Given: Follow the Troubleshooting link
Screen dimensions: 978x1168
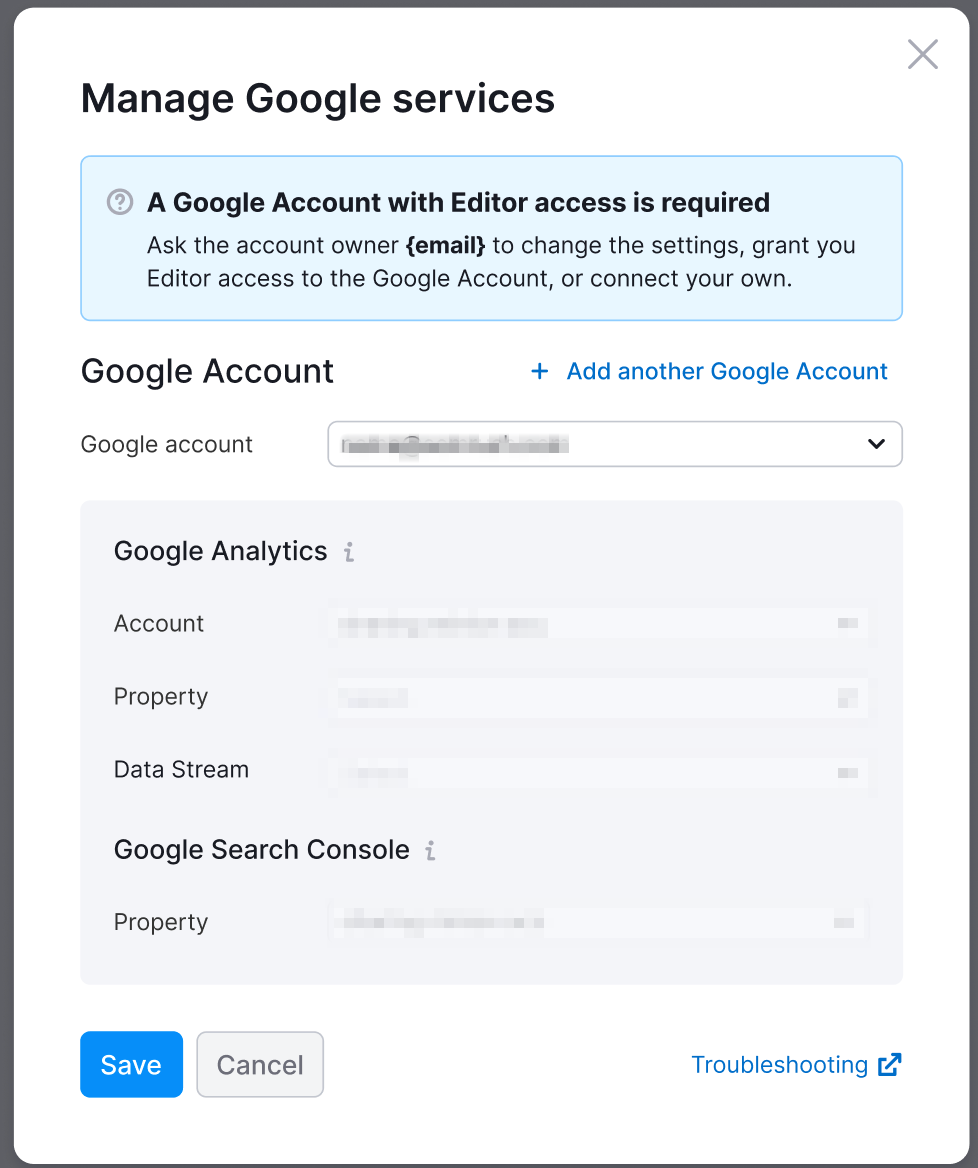Looking at the screenshot, I should coord(779,1065).
